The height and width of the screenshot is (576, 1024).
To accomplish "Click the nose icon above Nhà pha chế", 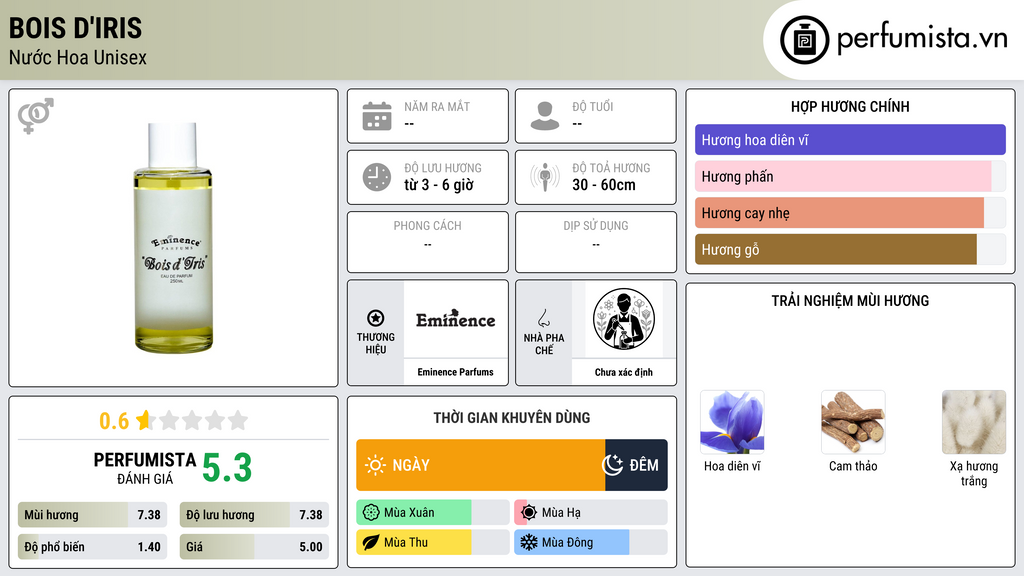I will tap(543, 318).
